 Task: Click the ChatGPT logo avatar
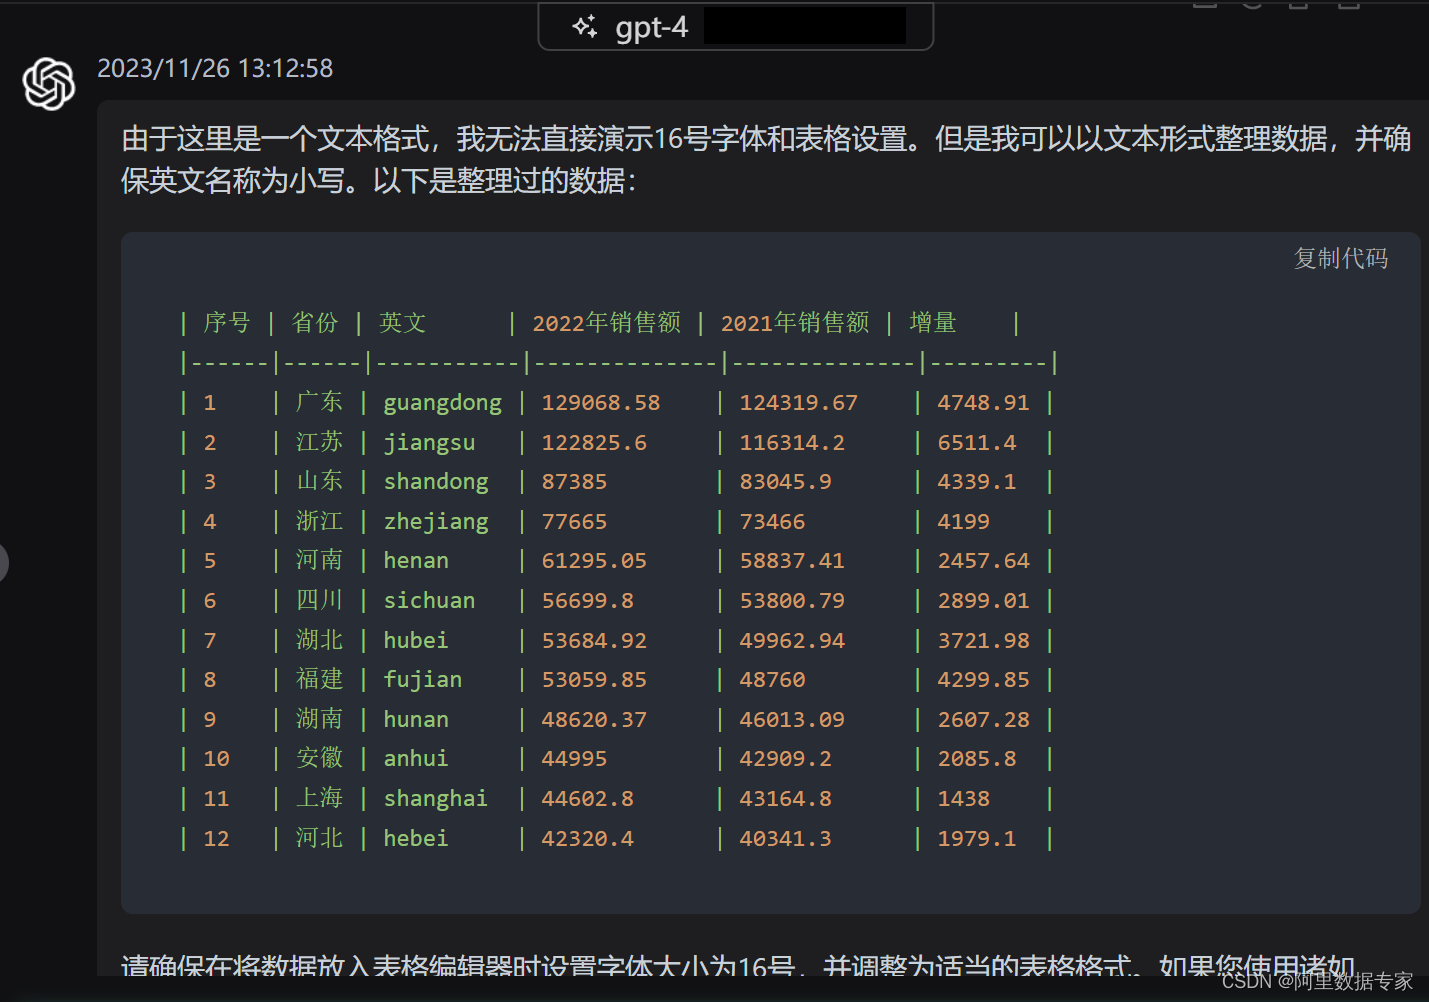tap(49, 83)
